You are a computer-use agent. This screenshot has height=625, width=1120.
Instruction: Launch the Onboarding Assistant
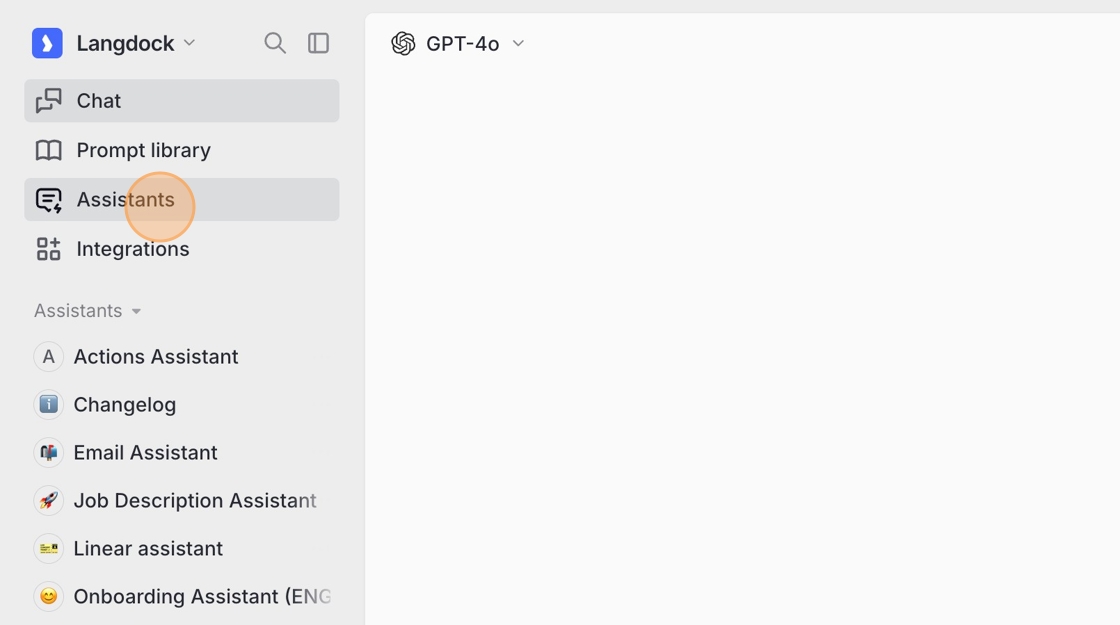pyautogui.click(x=200, y=597)
